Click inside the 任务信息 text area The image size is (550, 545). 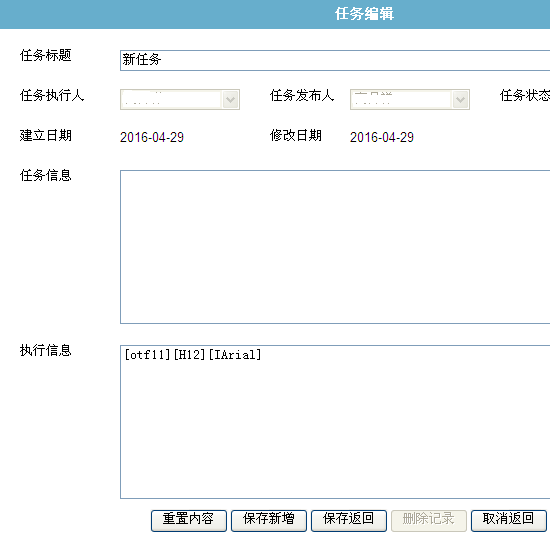(335, 247)
